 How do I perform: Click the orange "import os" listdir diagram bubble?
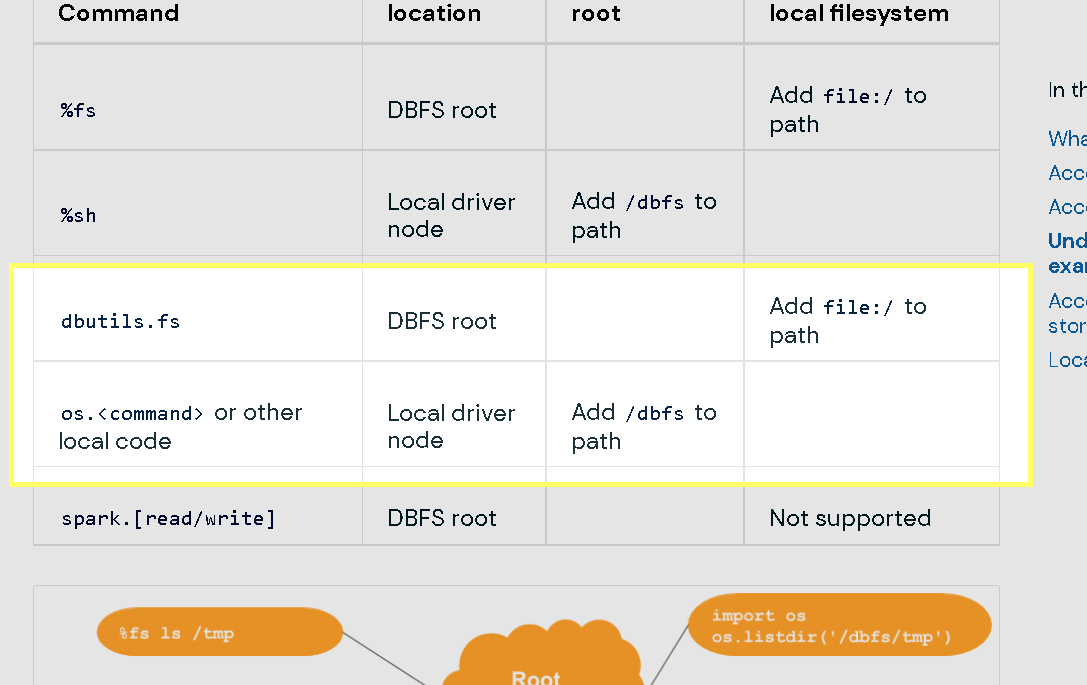[838, 626]
